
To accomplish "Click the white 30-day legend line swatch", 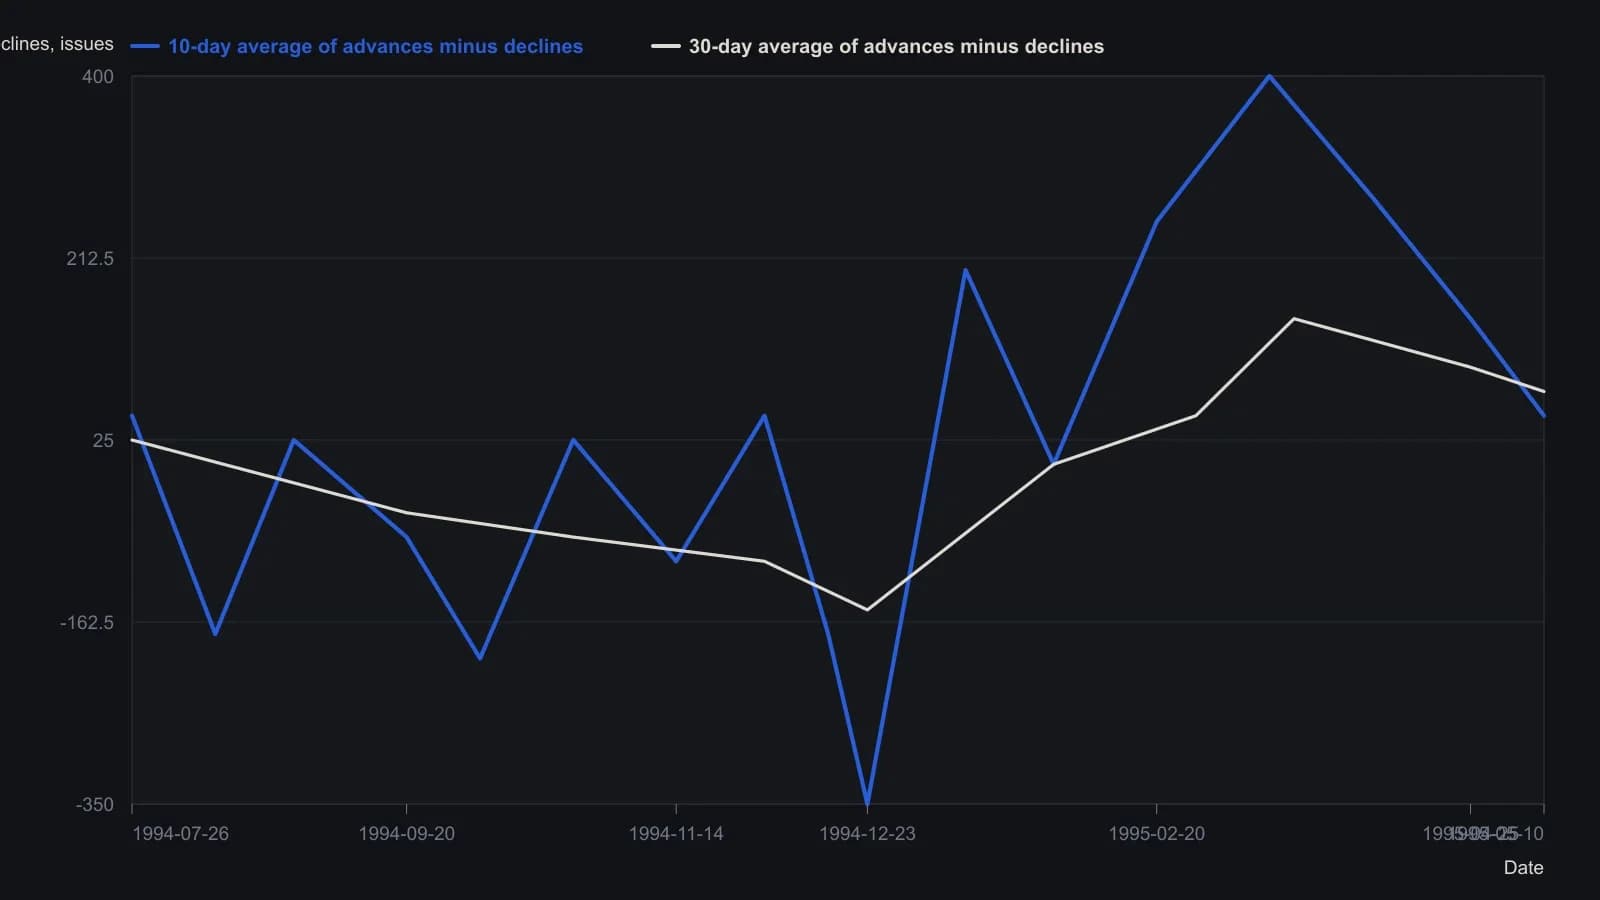I will (x=666, y=46).
